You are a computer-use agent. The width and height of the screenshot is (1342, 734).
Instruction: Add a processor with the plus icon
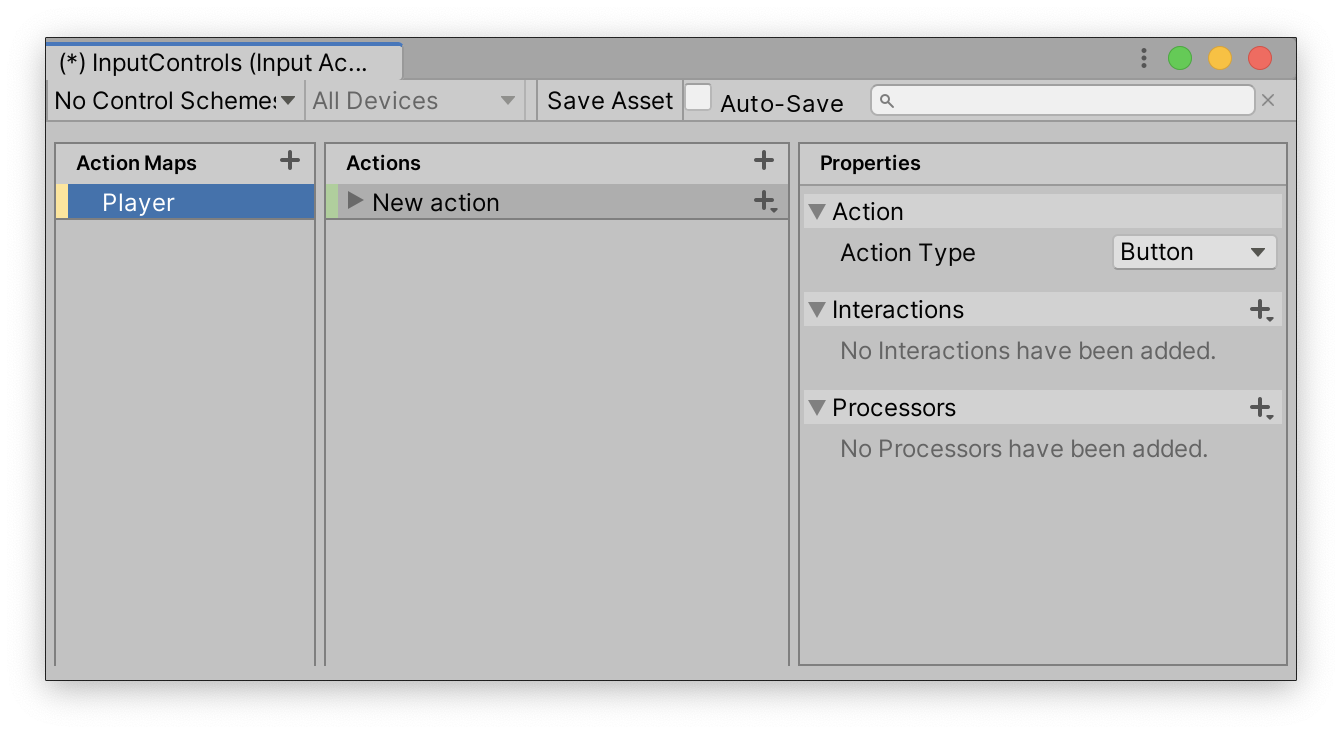[1262, 408]
